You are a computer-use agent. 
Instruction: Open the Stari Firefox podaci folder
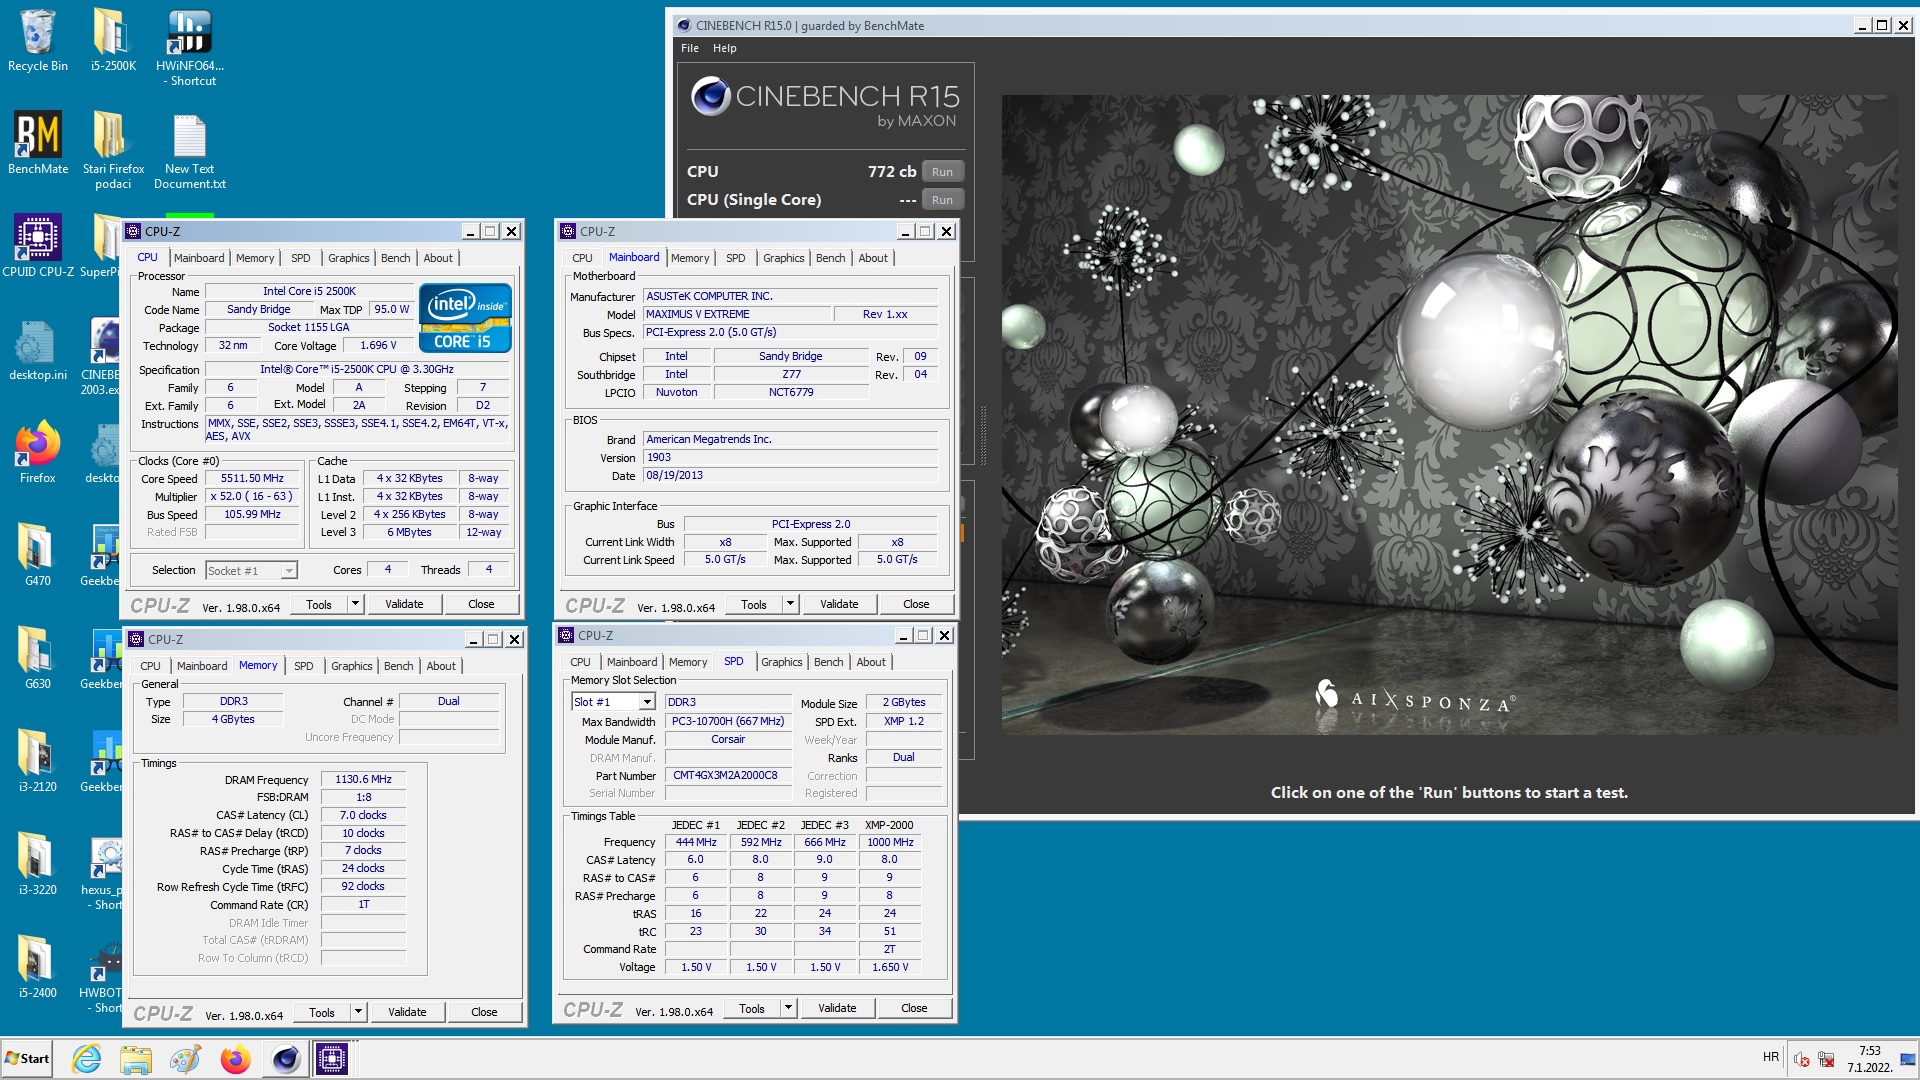[x=113, y=150]
